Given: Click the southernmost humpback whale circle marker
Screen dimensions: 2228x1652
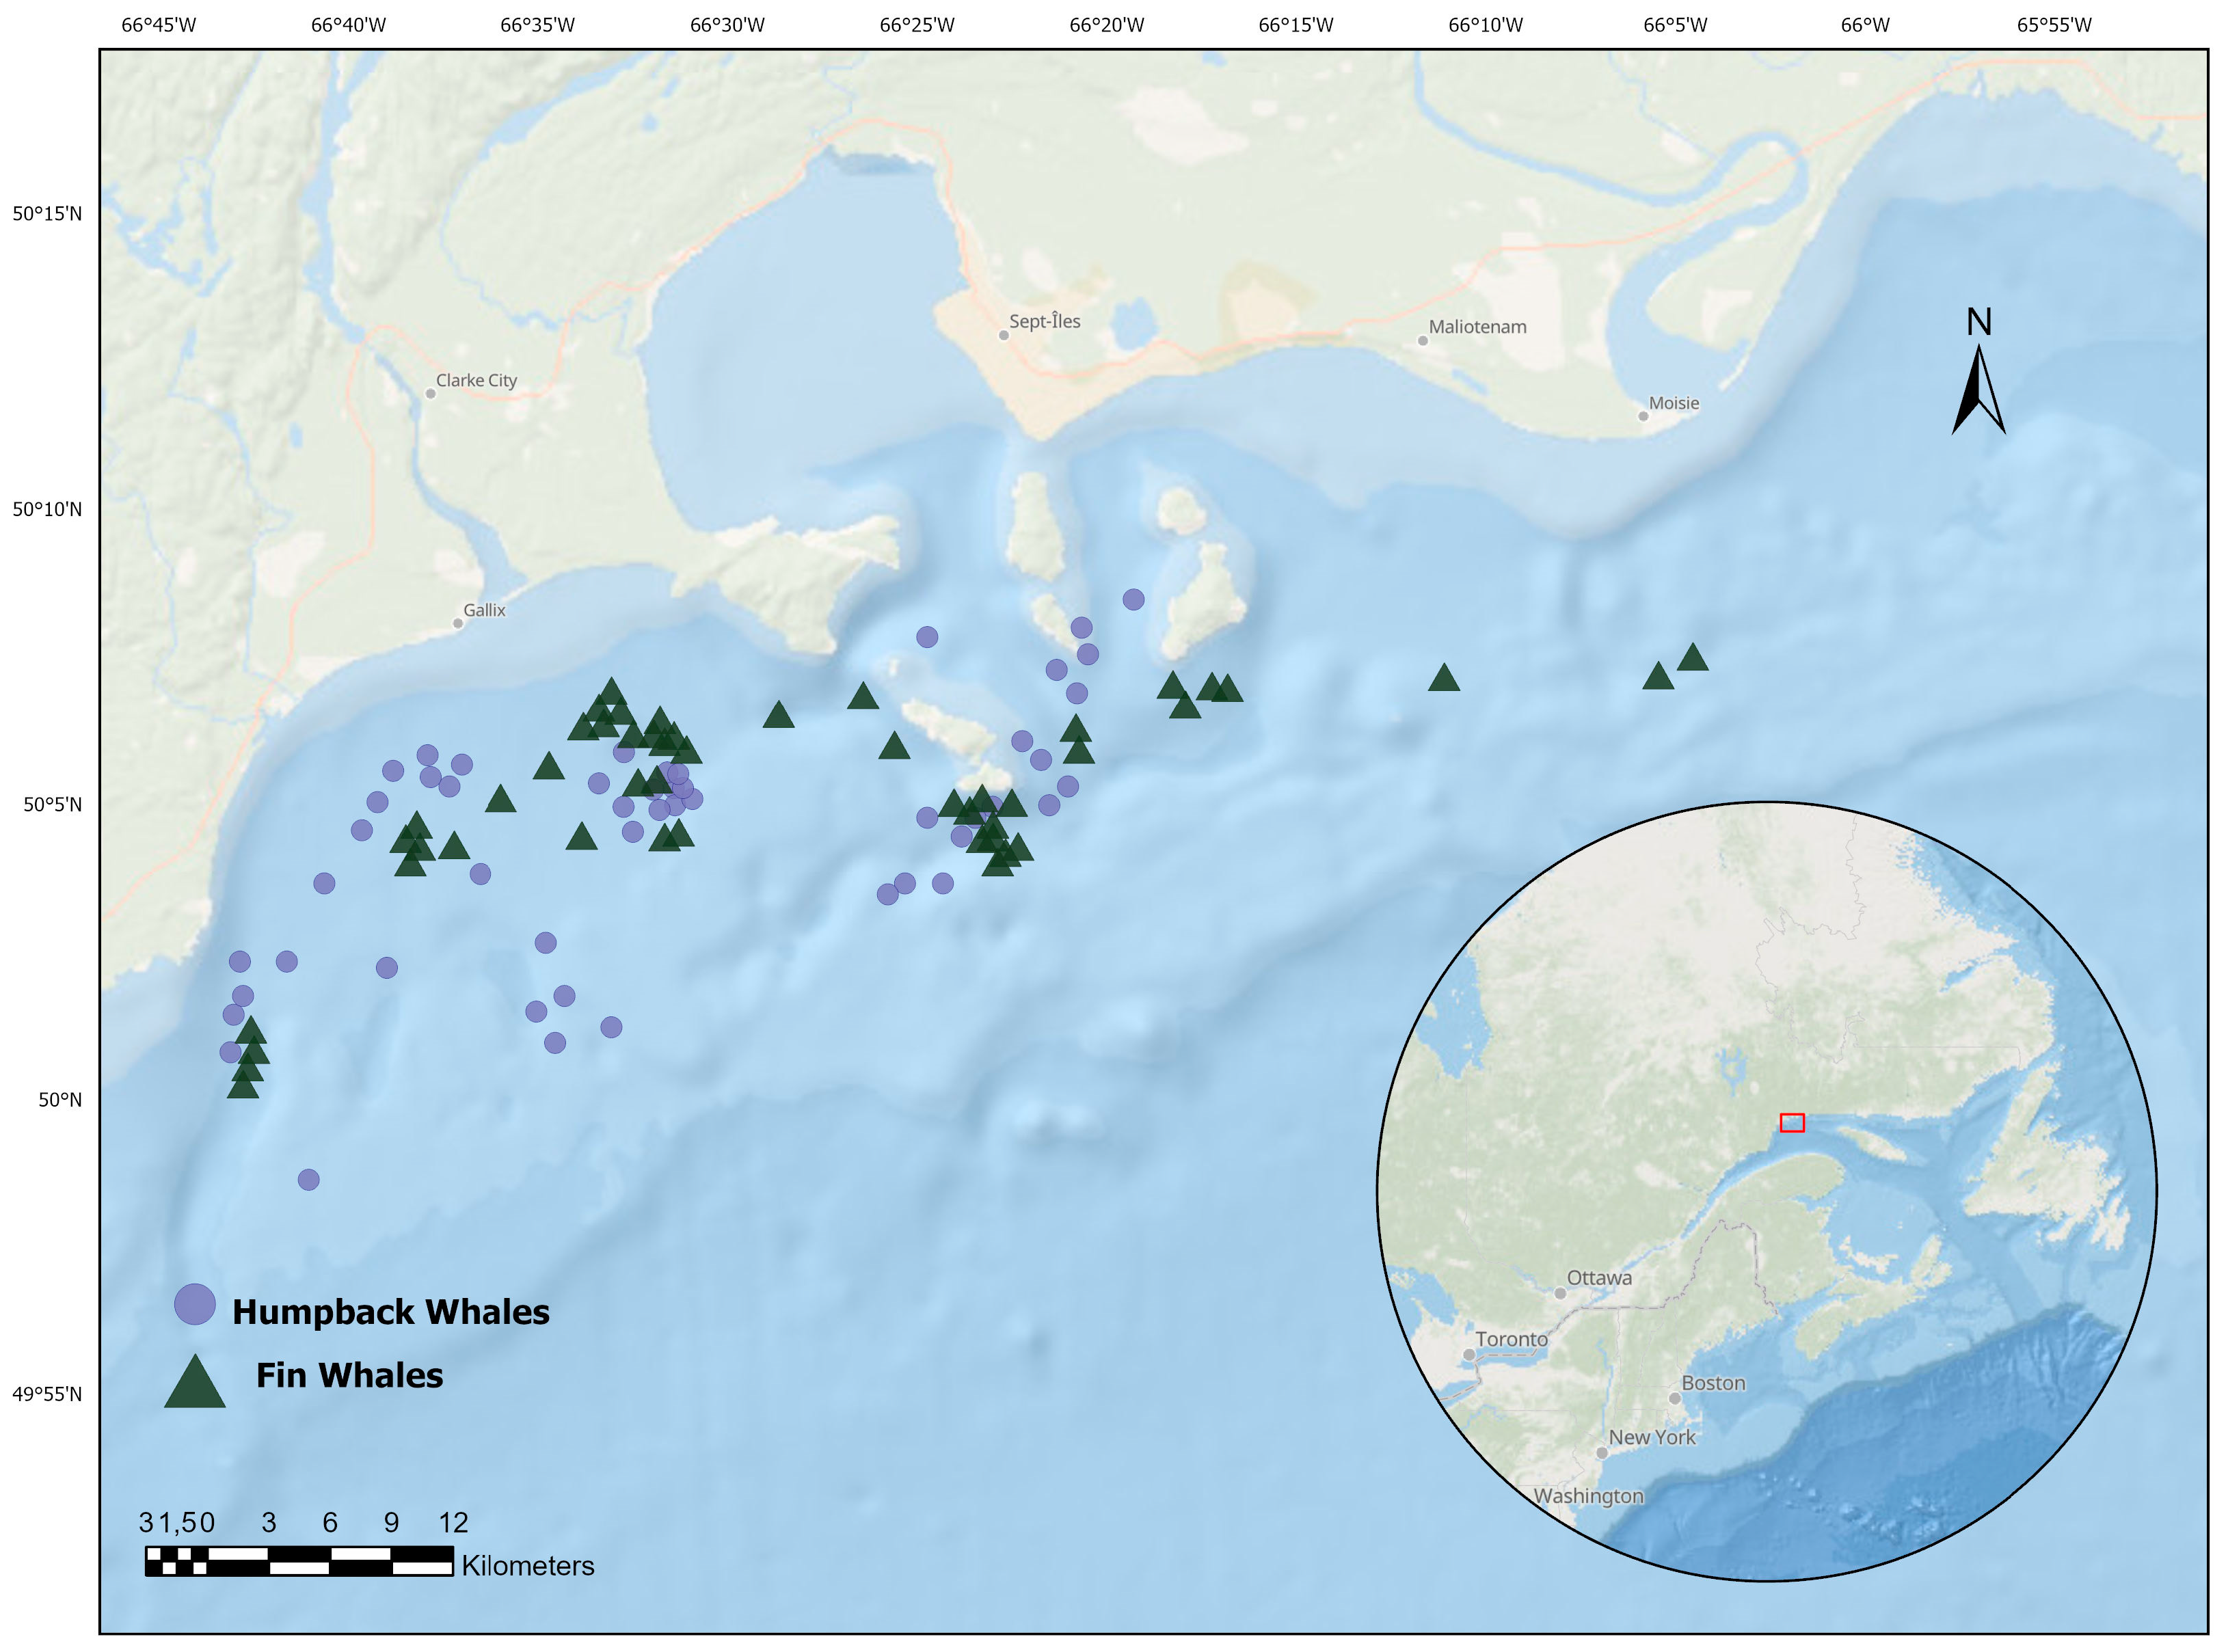Looking at the screenshot, I should 308,1180.
